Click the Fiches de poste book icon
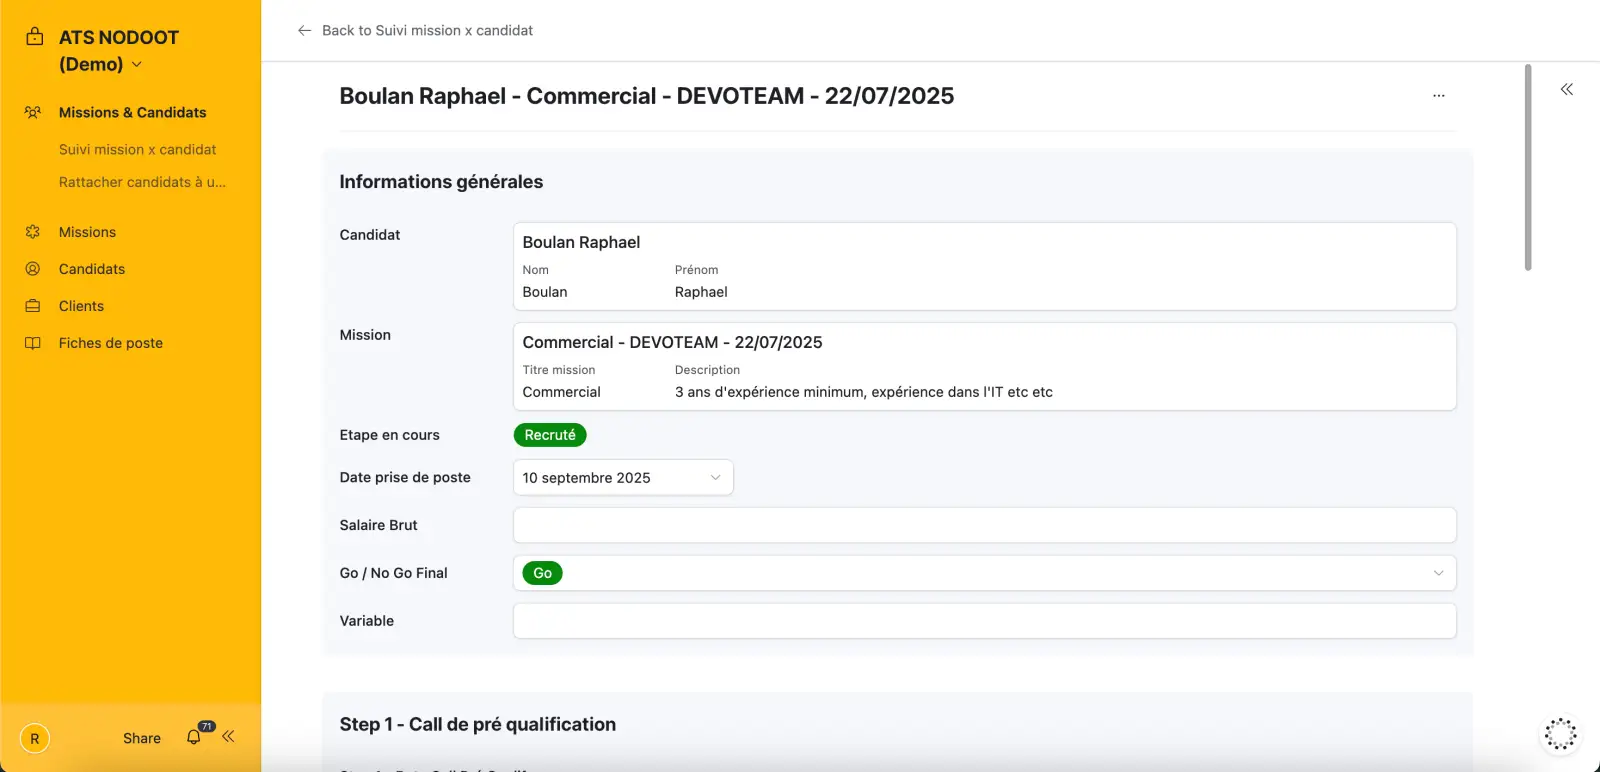 tap(33, 343)
